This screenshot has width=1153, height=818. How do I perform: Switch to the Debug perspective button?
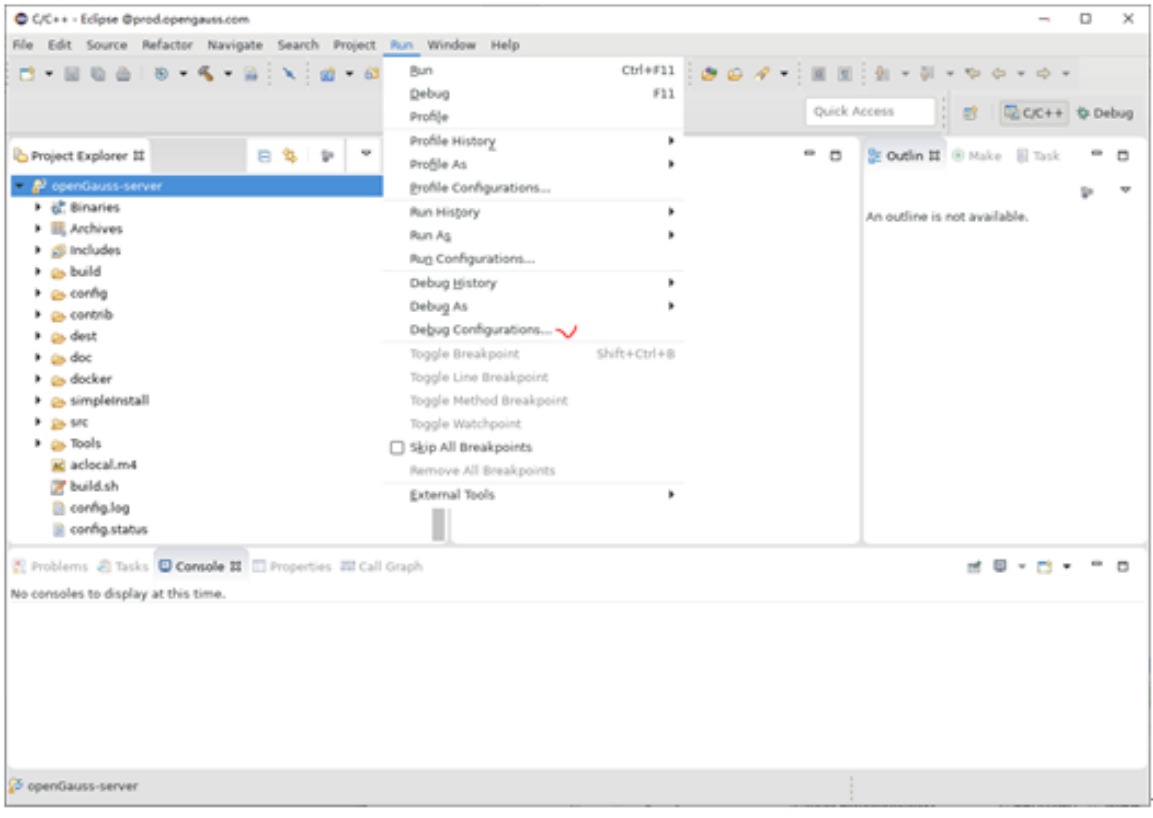point(1105,113)
